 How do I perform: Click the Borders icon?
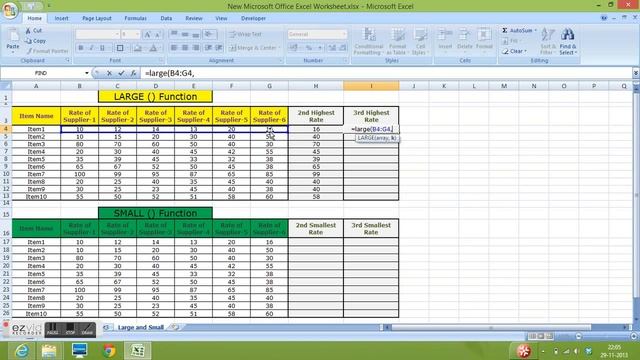pyautogui.click(x=120, y=48)
